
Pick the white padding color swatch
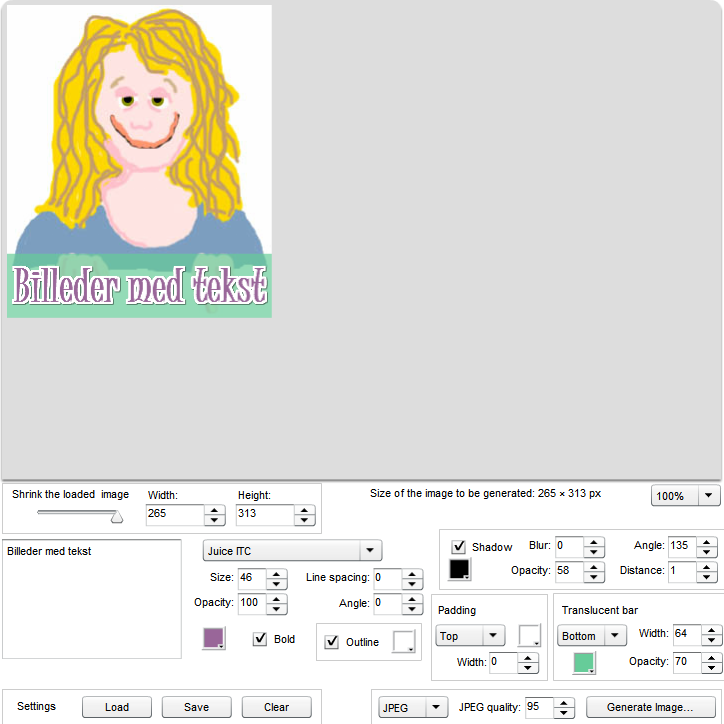529,636
